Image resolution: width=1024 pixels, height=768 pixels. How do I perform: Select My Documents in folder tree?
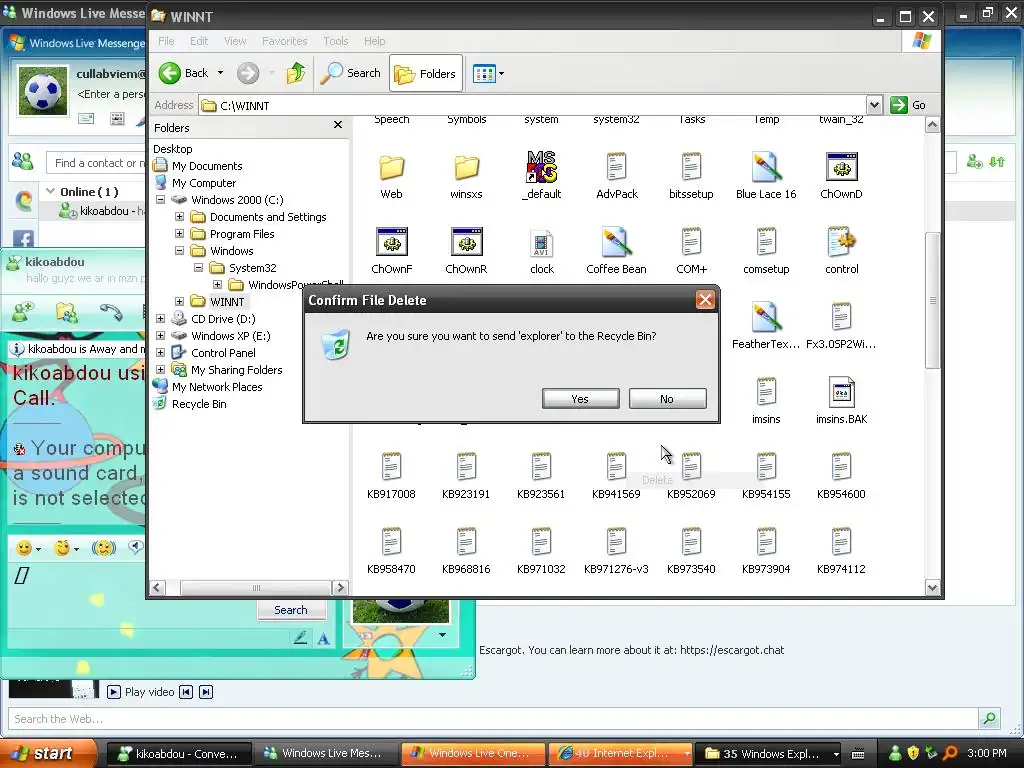(x=206, y=166)
